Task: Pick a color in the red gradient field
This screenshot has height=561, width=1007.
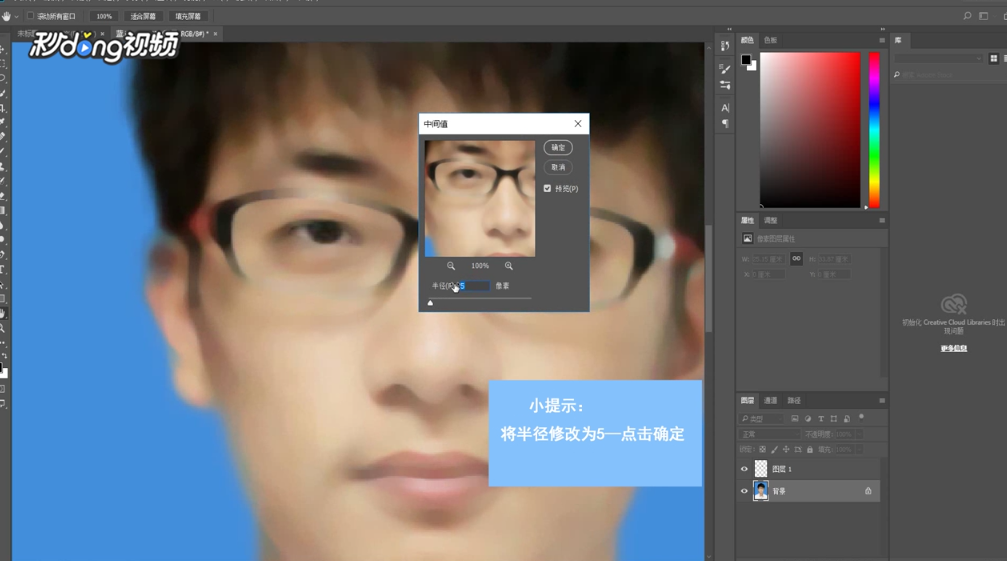Action: 810,130
